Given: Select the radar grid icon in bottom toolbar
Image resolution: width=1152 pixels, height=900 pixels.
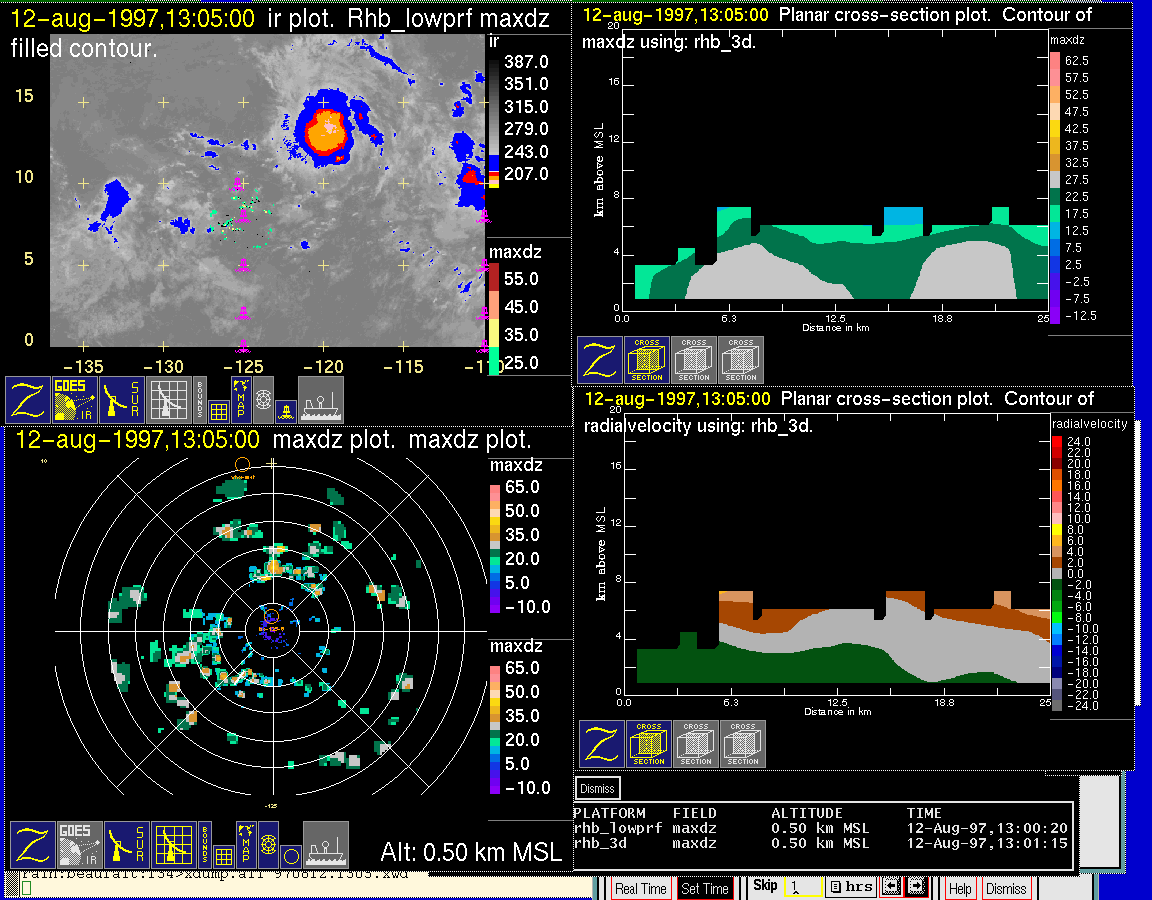Looking at the screenshot, I should 175,845.
